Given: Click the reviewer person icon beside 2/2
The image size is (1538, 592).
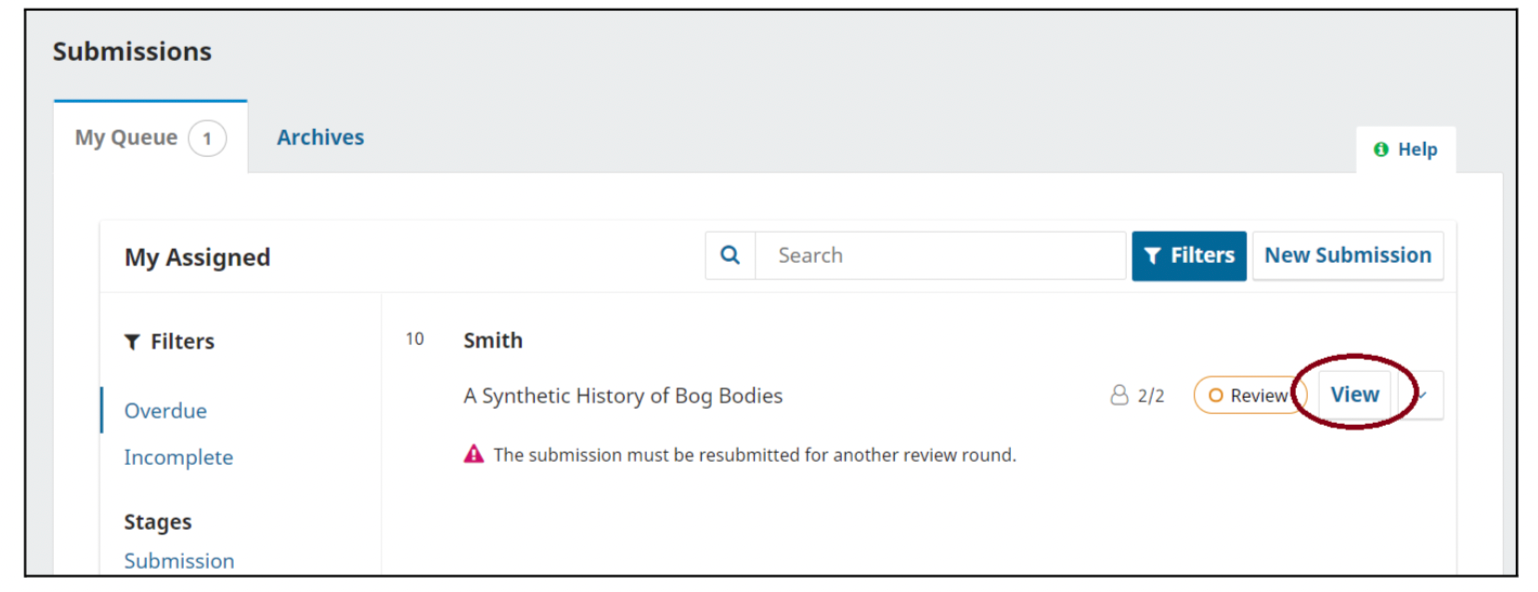Looking at the screenshot, I should pyautogui.click(x=1119, y=396).
